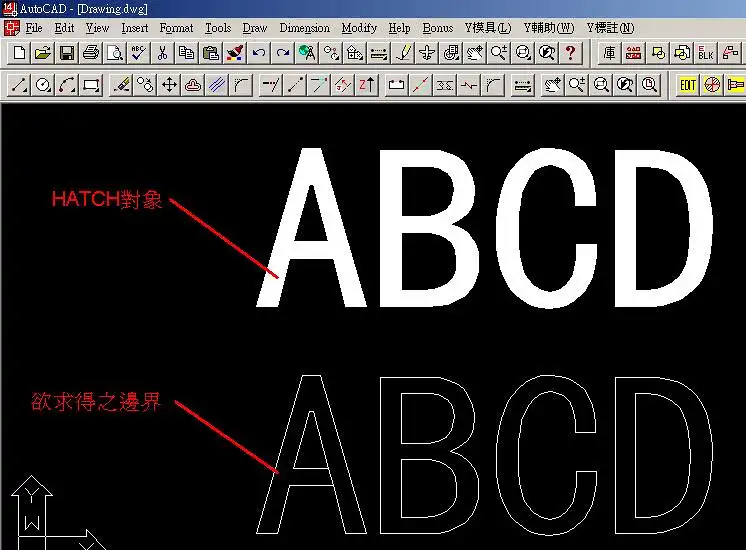Open Aerial View with the airplane icon

click(427, 52)
